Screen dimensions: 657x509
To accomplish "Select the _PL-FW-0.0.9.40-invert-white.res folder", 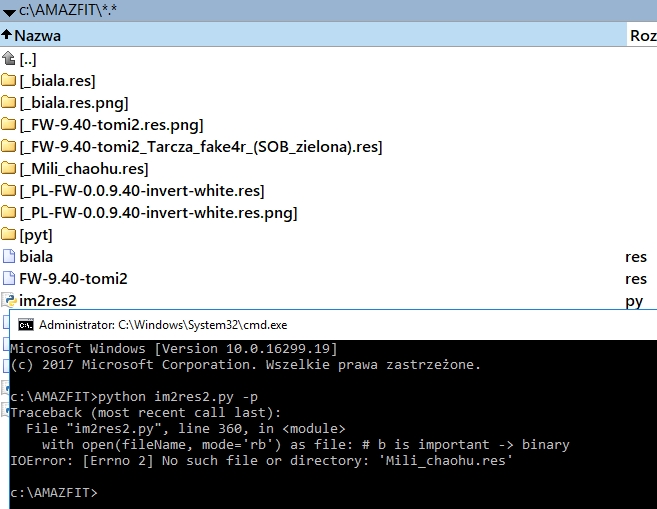I will 141,191.
